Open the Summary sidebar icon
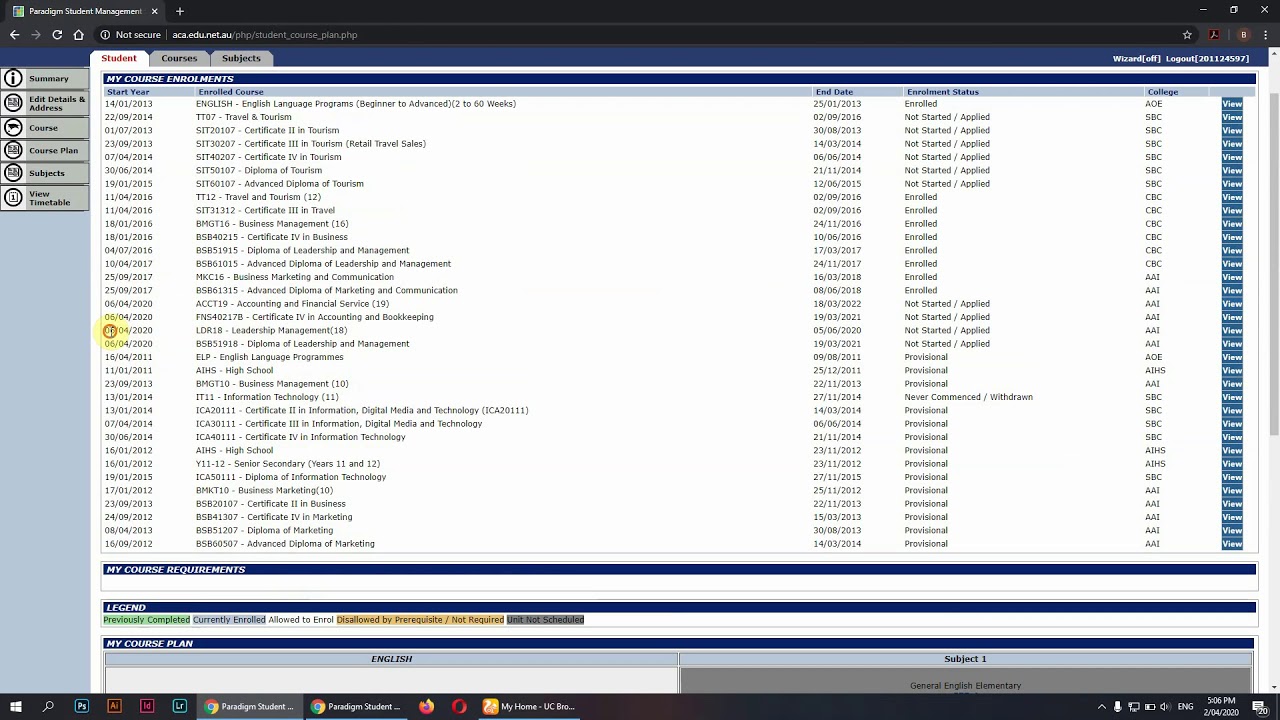Image resolution: width=1280 pixels, height=720 pixels. (x=14, y=78)
